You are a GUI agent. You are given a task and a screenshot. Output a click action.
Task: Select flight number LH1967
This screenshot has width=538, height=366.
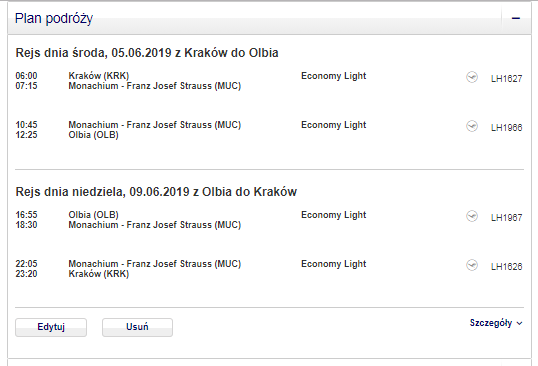click(506, 217)
